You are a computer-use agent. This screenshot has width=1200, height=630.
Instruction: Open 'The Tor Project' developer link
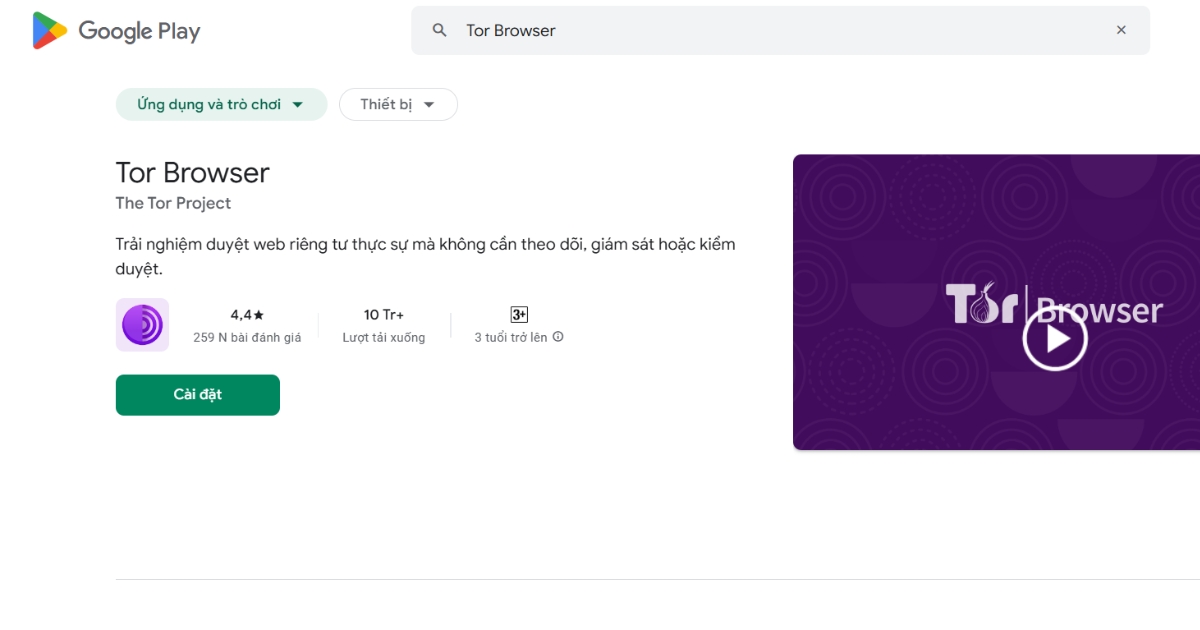point(173,203)
